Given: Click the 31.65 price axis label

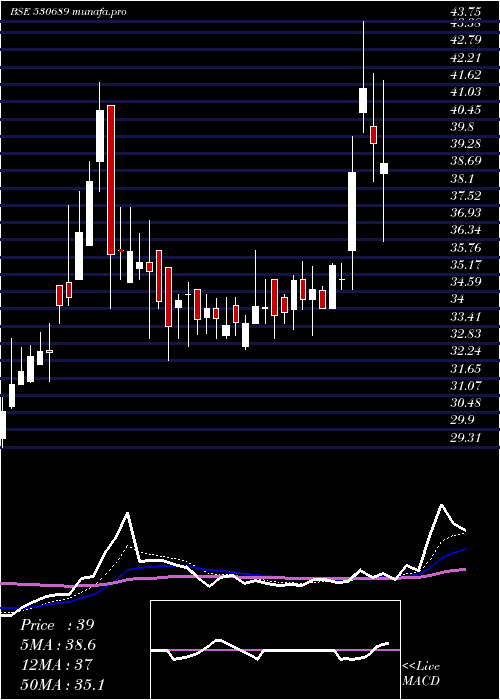Looking at the screenshot, I should [x=465, y=369].
